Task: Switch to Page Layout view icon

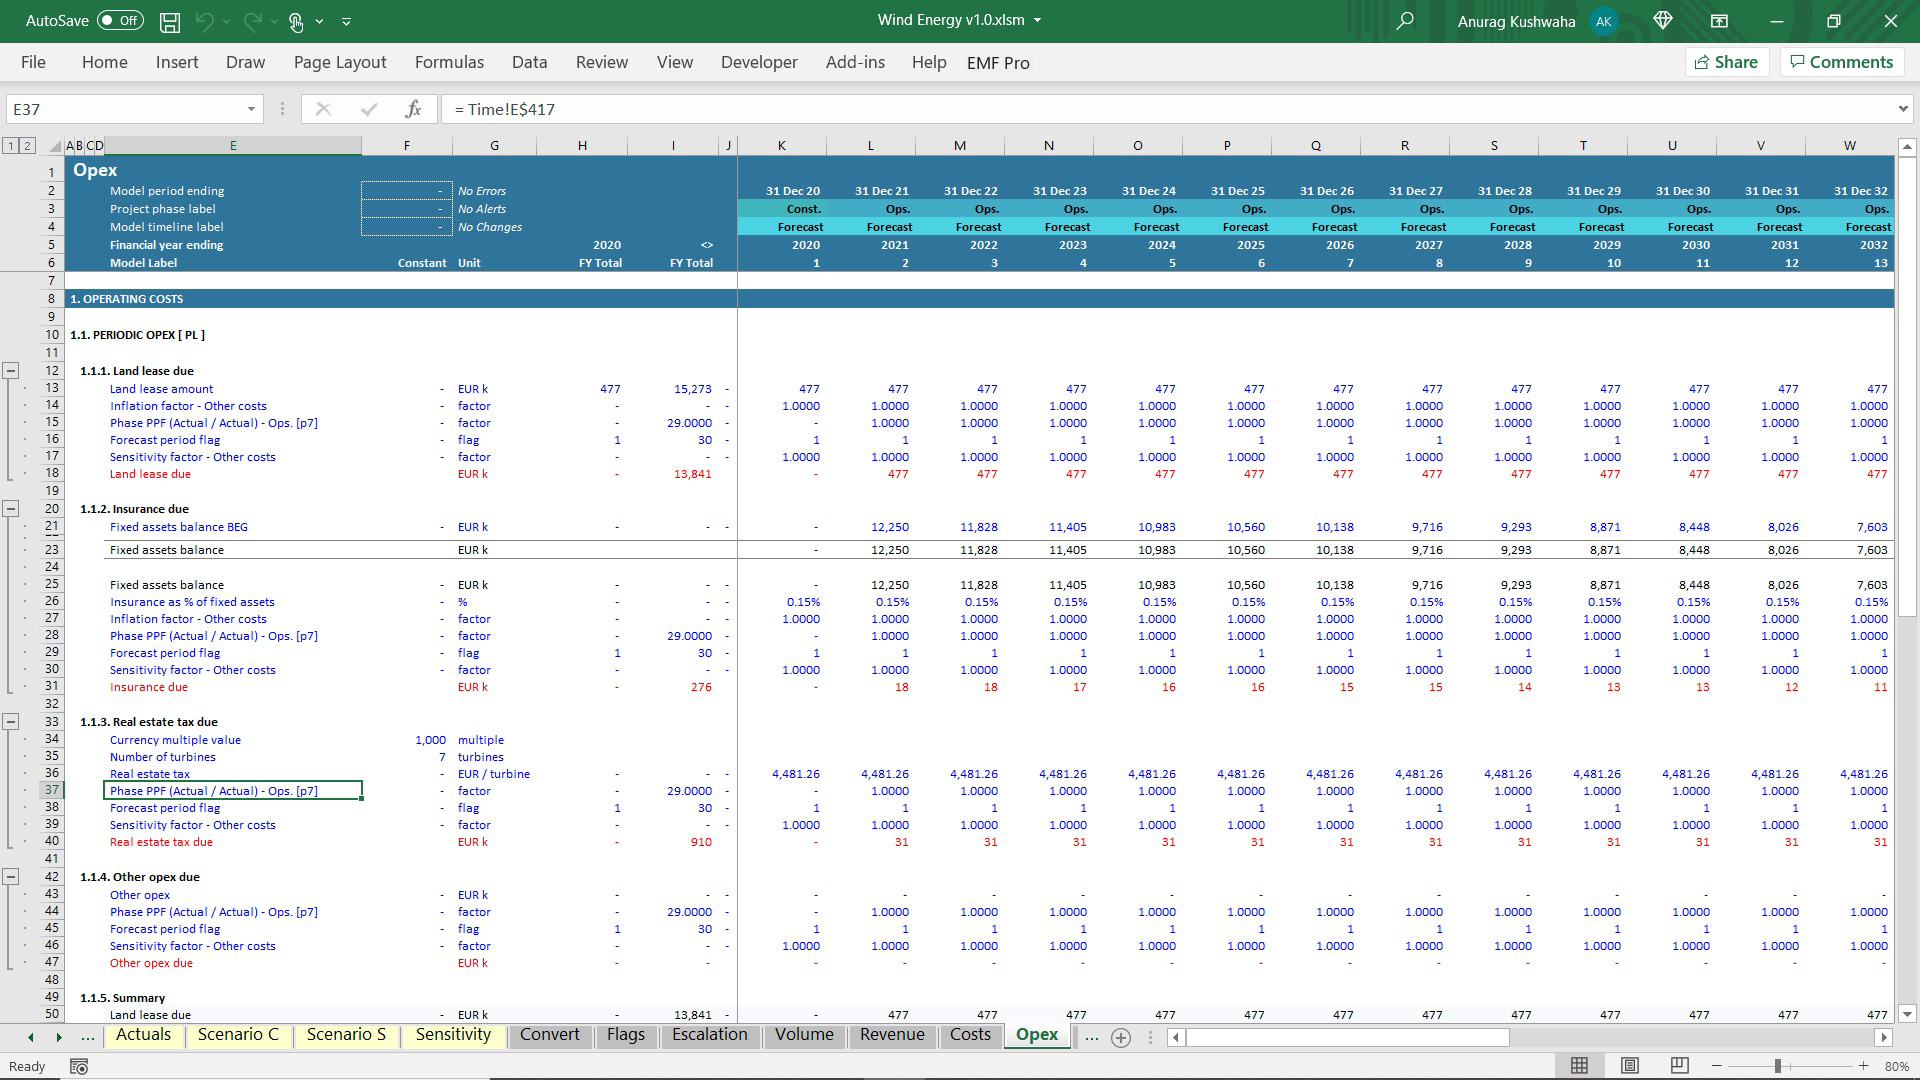Action: [1629, 1066]
